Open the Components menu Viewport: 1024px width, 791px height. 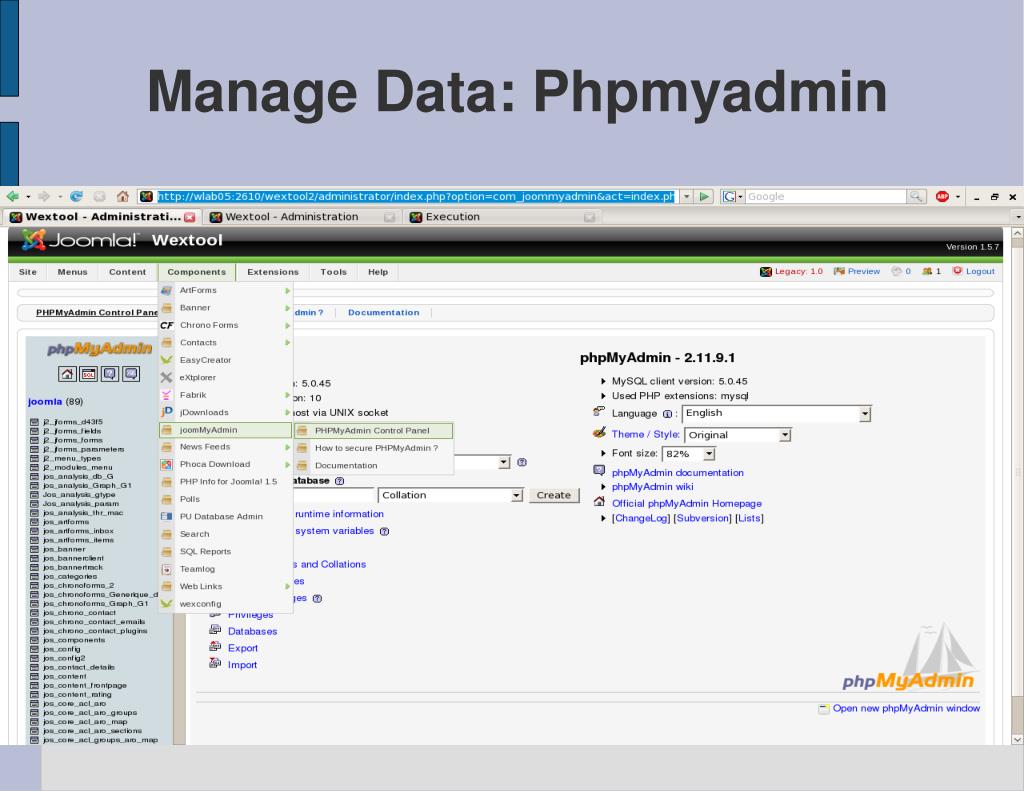tap(197, 272)
